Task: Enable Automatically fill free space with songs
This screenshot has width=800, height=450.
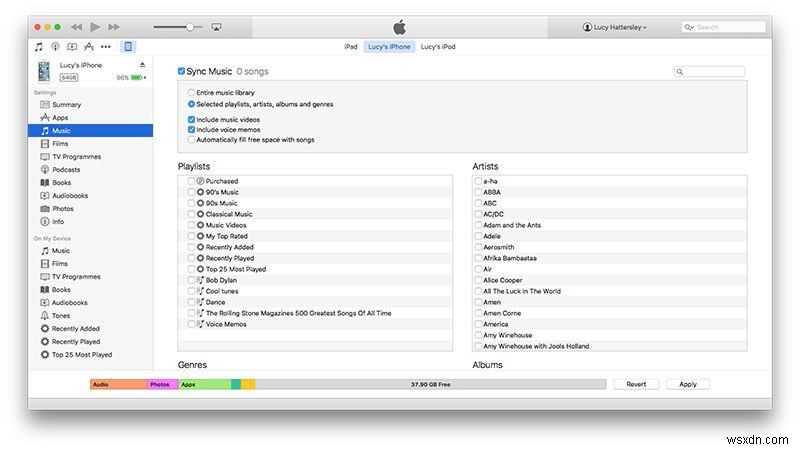Action: [191, 140]
